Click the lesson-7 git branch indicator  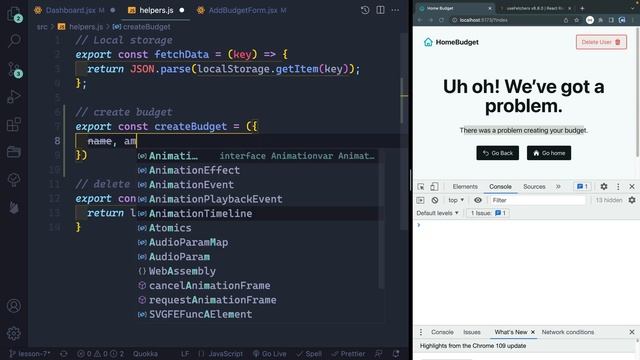point(29,354)
